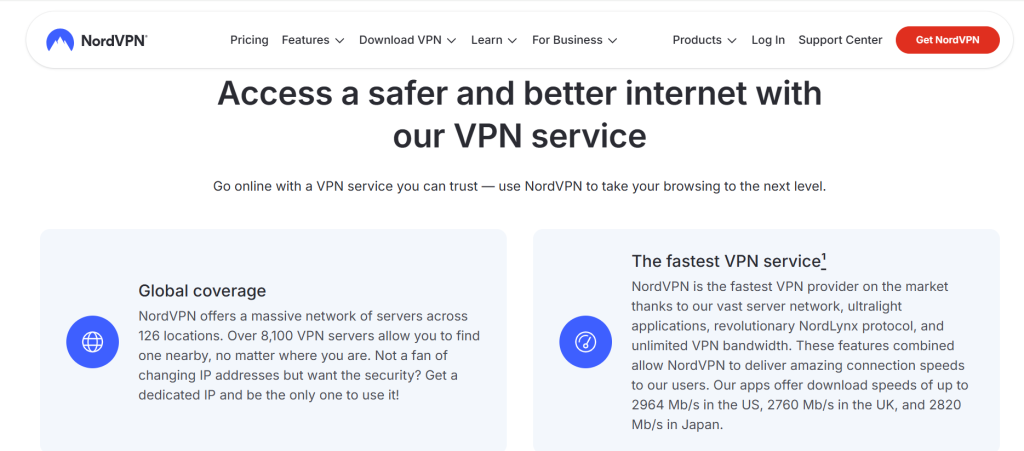Click the Global coverage heading
The image size is (1024, 451).
click(202, 290)
